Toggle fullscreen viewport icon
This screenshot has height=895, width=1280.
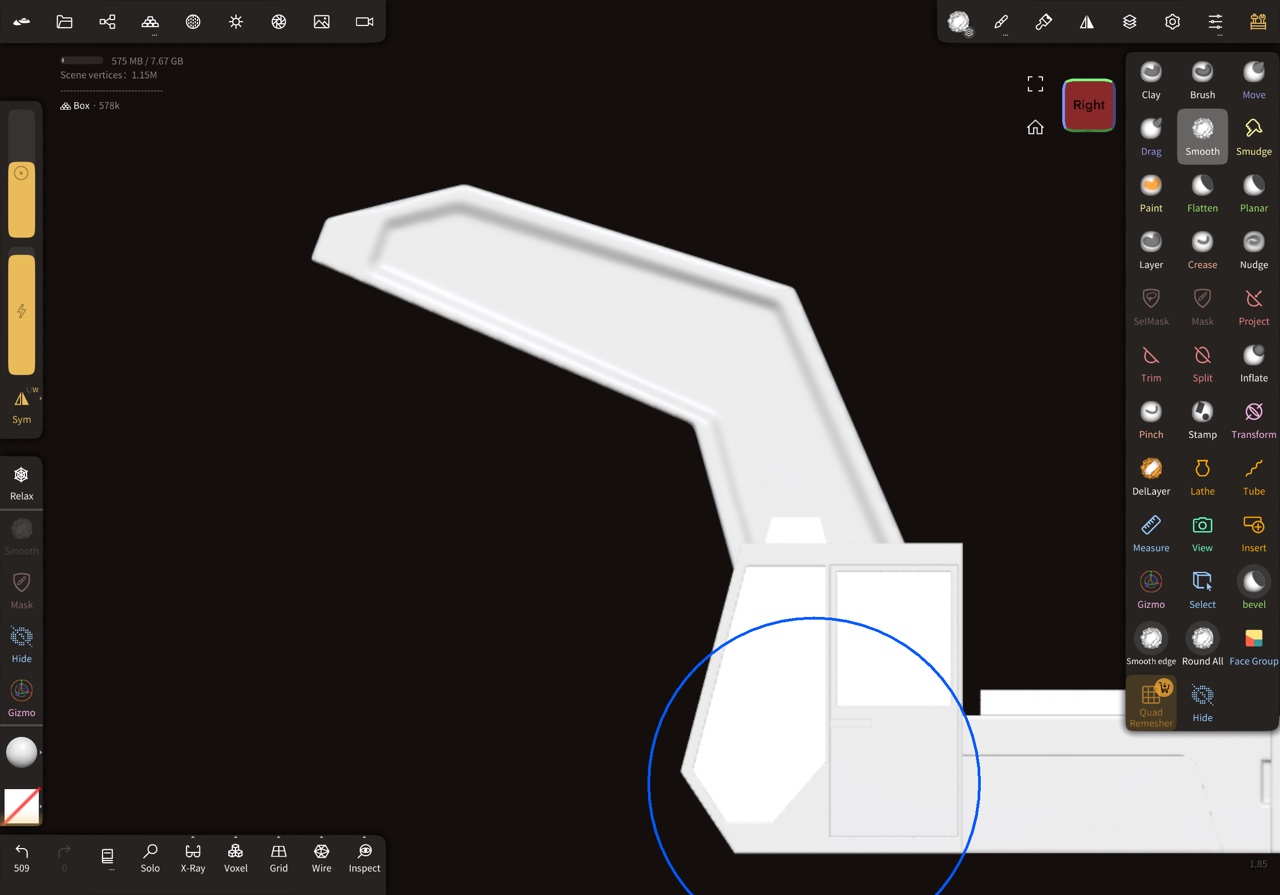tap(1035, 84)
